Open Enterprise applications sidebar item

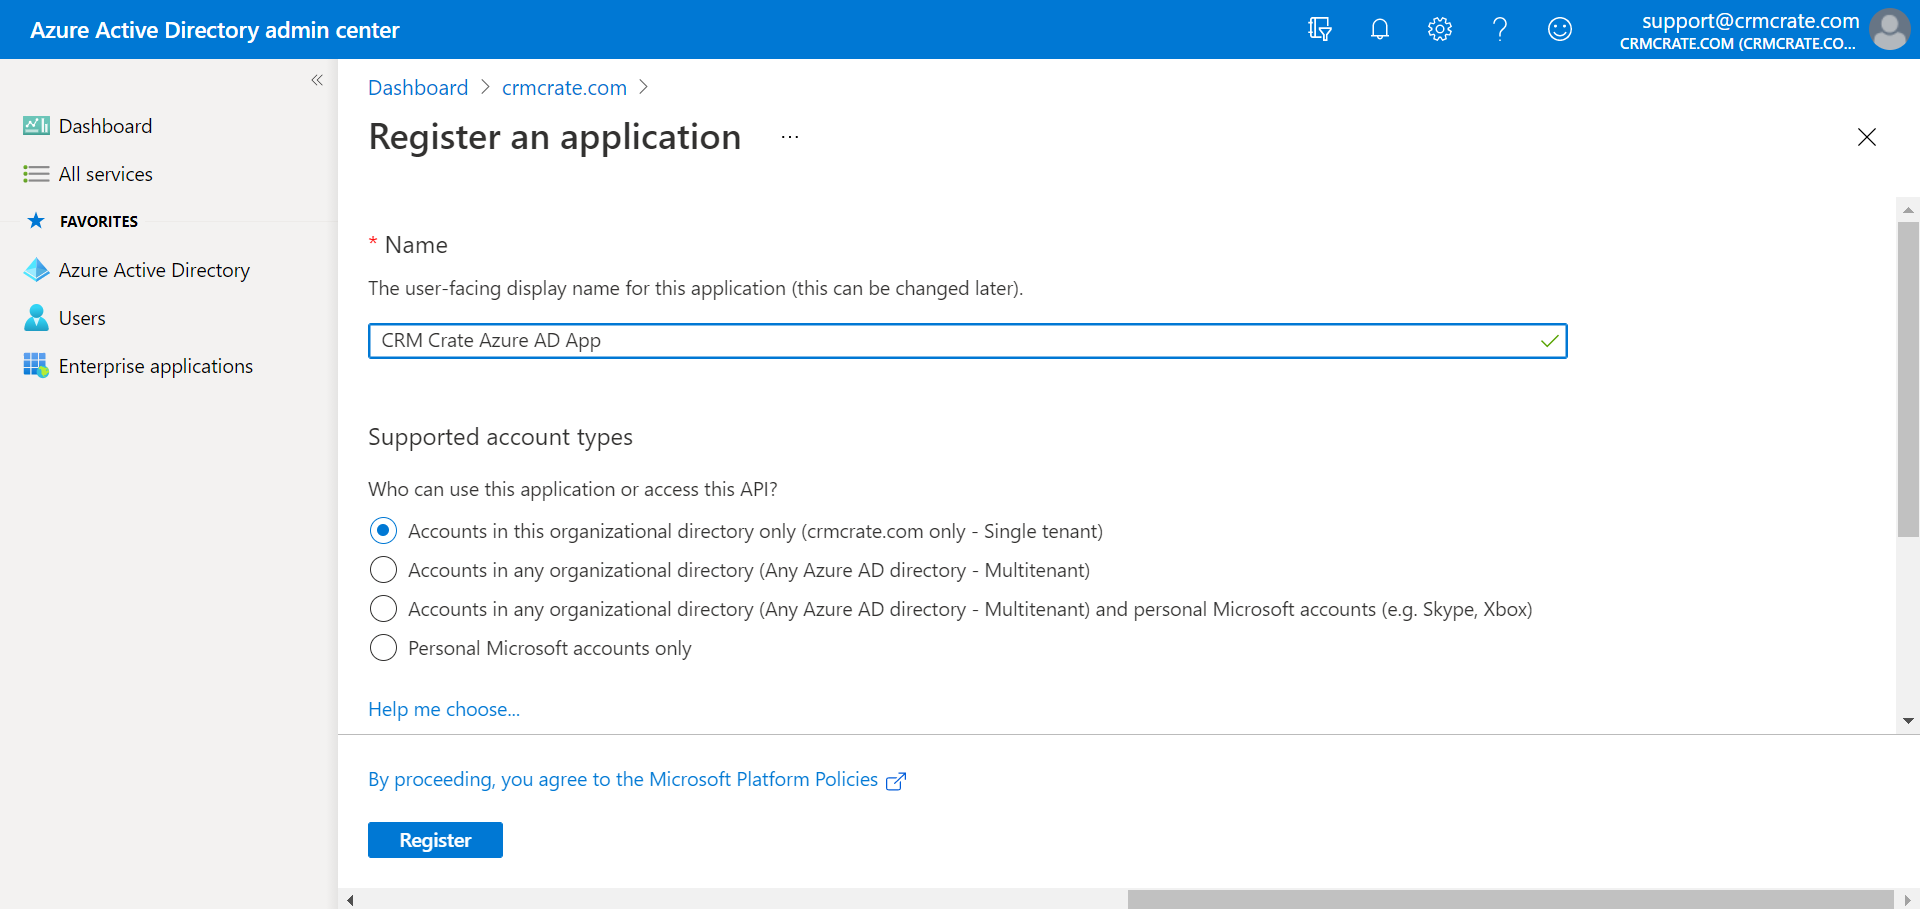point(156,366)
